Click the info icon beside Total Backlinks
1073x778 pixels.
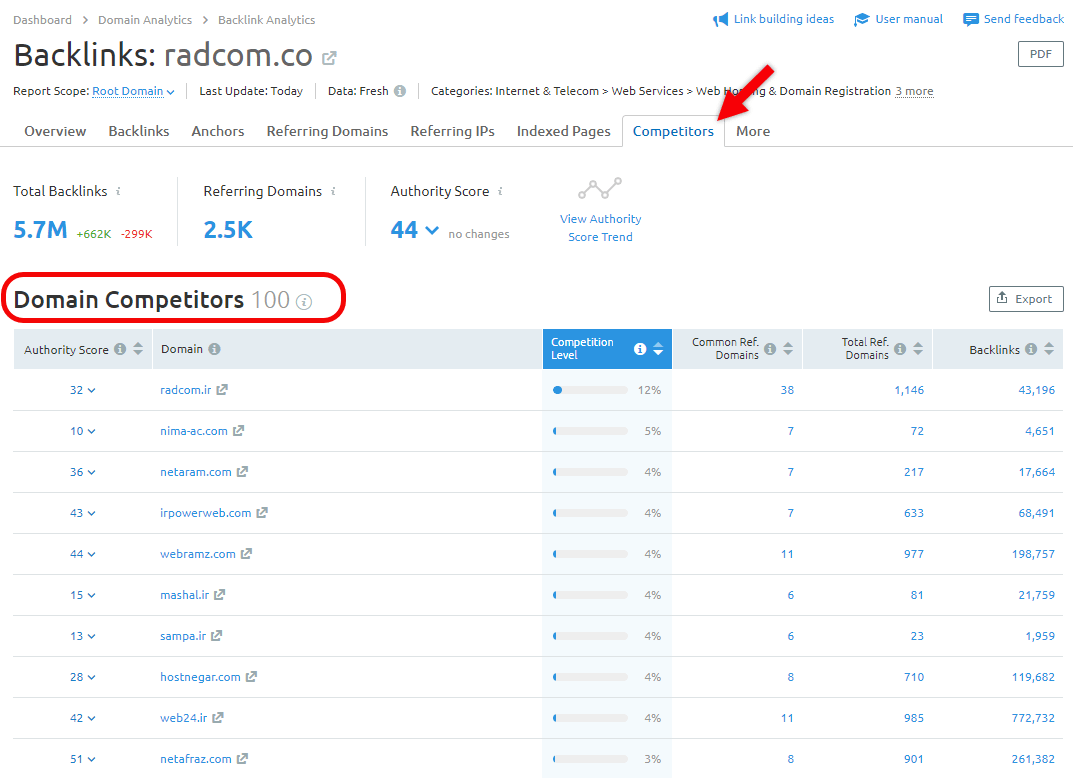[x=118, y=190]
